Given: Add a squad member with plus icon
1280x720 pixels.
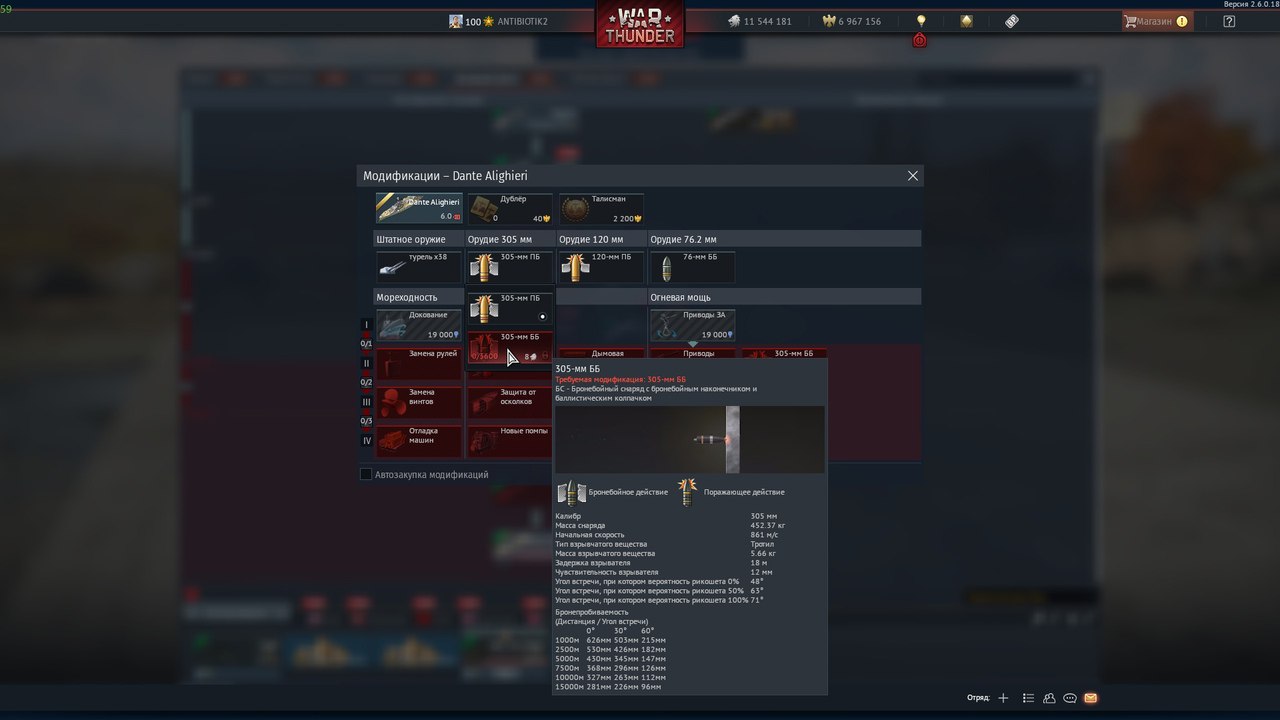Looking at the screenshot, I should [x=1003, y=698].
